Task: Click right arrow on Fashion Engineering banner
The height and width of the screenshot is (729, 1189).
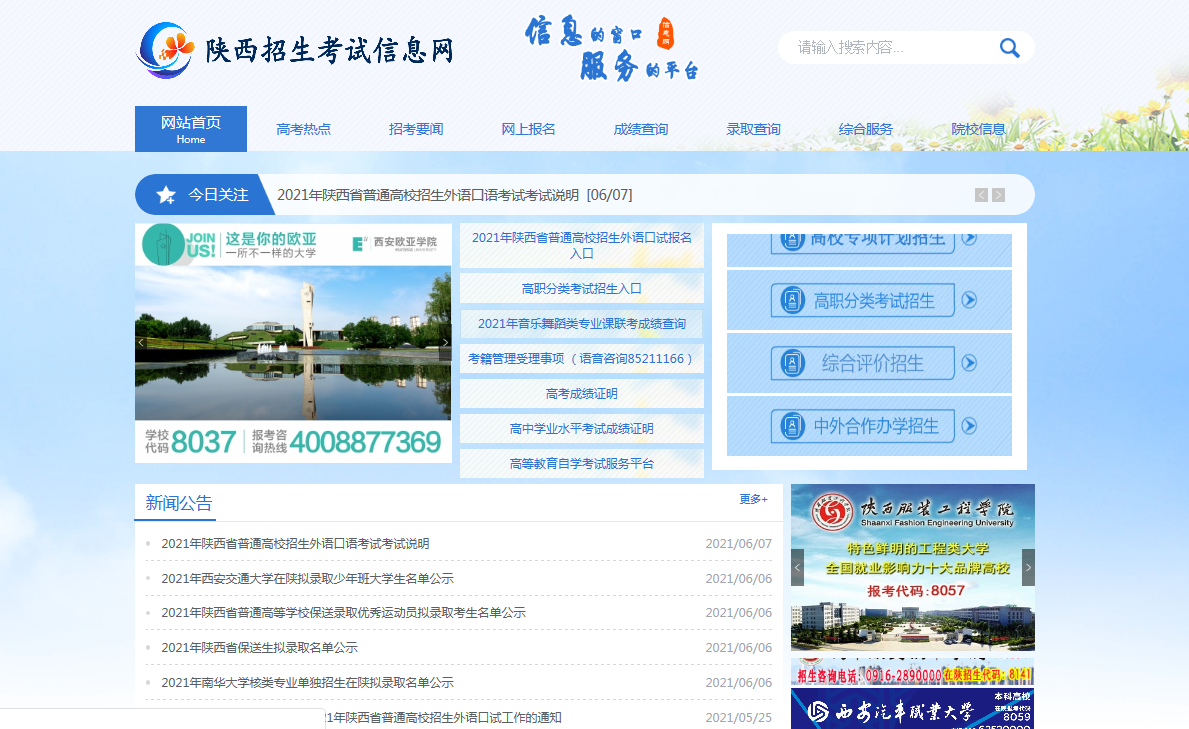Action: (1028, 567)
